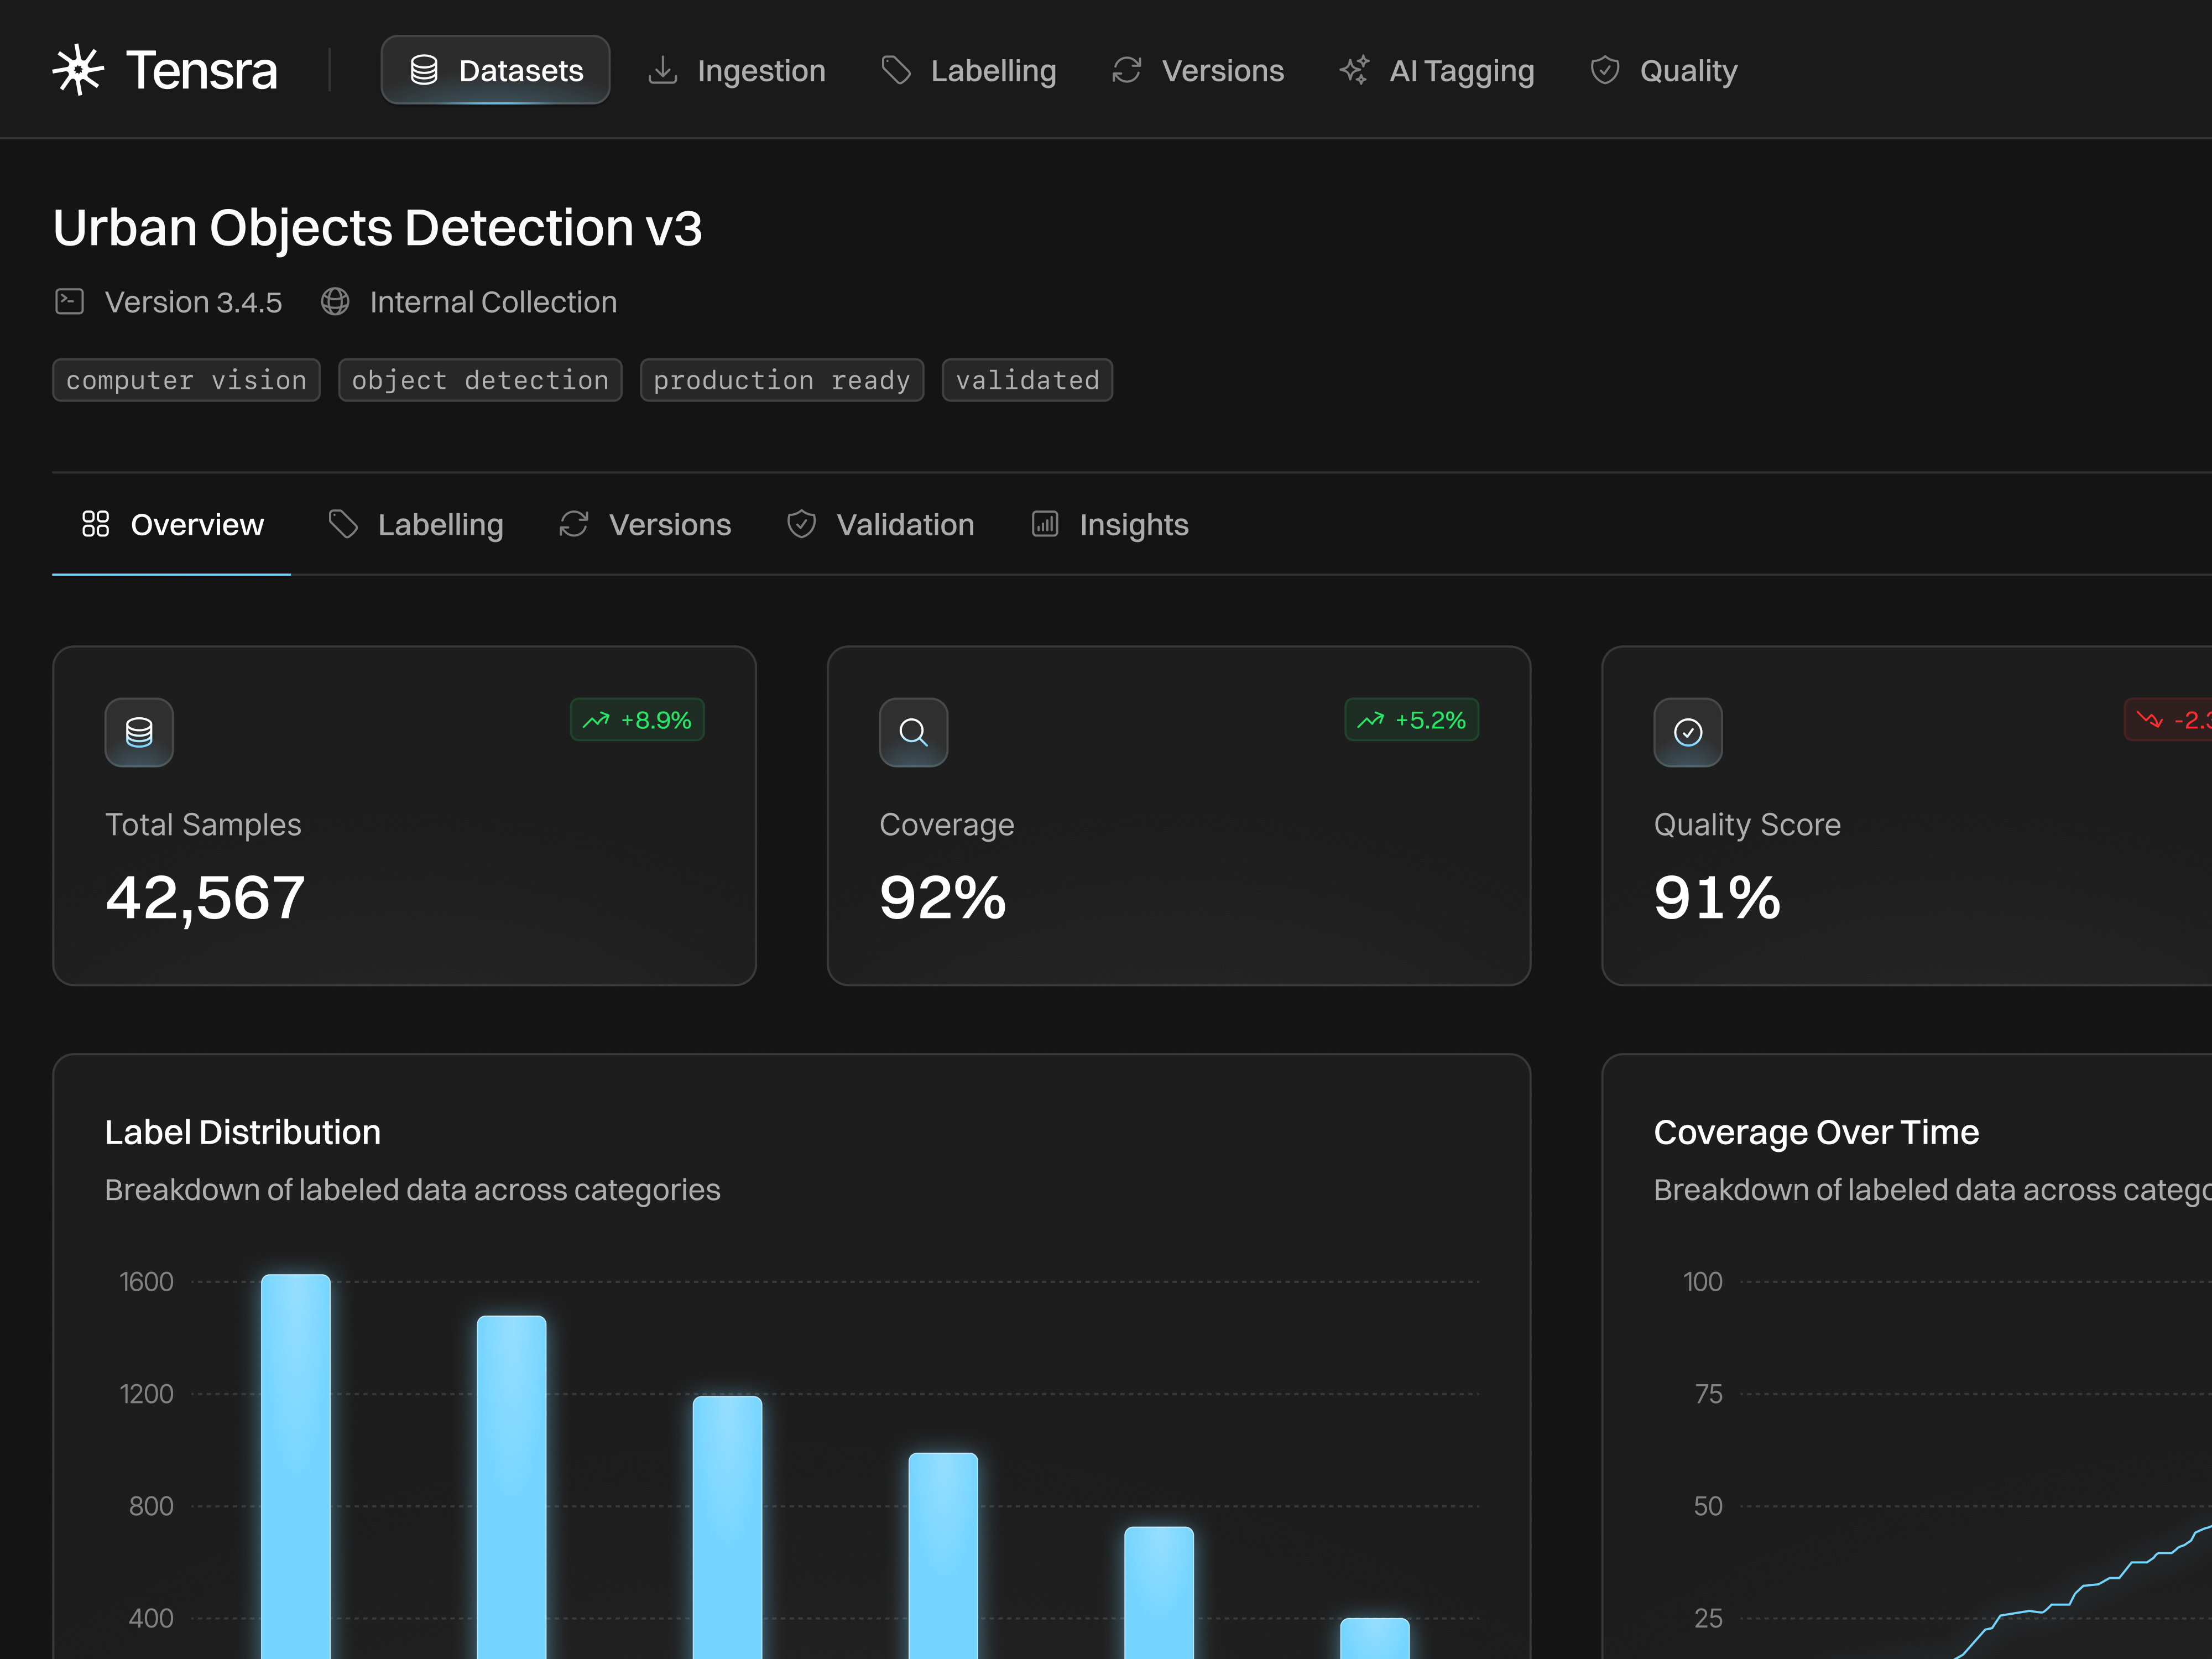The height and width of the screenshot is (1659, 2212).
Task: Click the Tensra brand name
Action: click(x=202, y=70)
